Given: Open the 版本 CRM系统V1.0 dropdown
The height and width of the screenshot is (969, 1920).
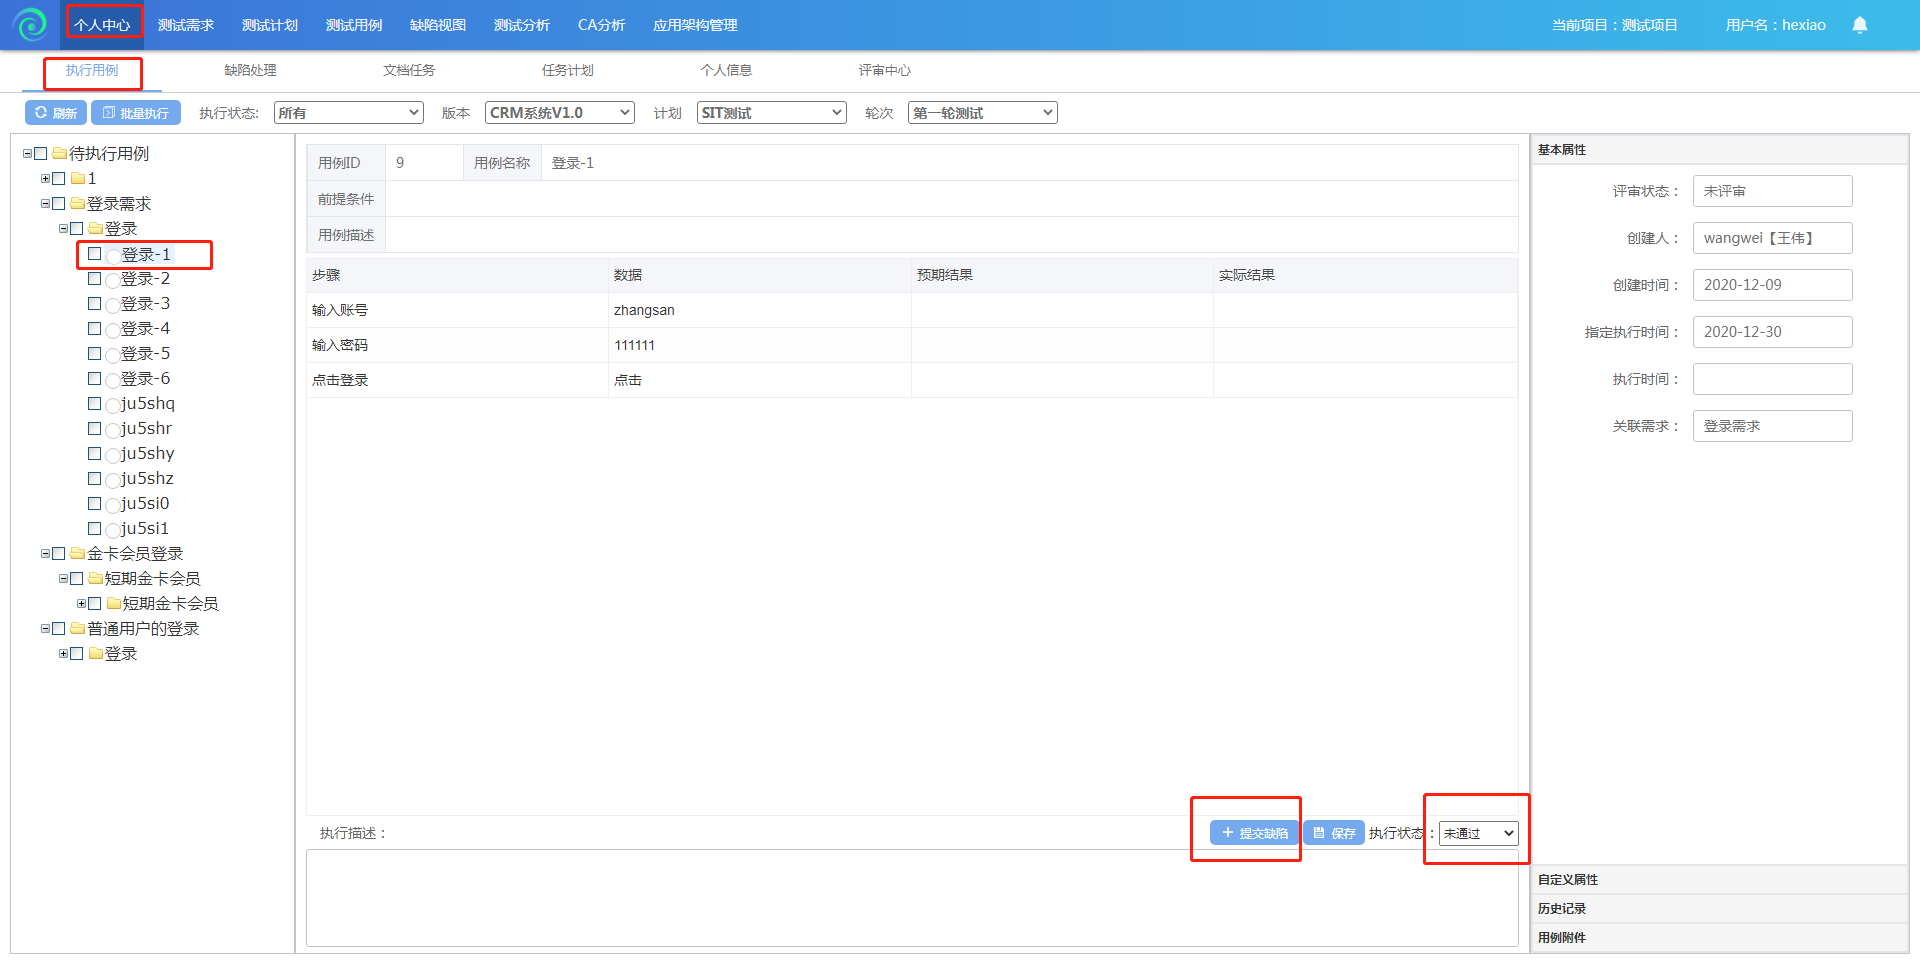Looking at the screenshot, I should tap(559, 113).
